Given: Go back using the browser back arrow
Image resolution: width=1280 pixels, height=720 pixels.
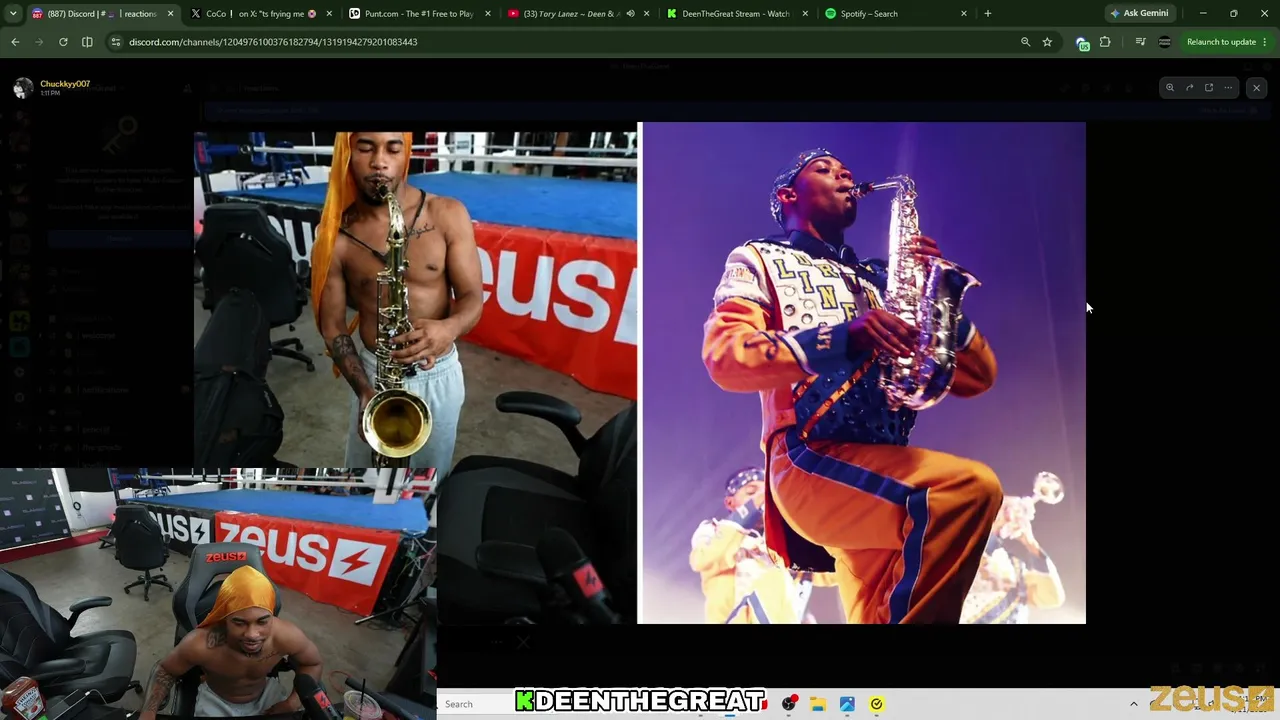Looking at the screenshot, I should click(15, 42).
